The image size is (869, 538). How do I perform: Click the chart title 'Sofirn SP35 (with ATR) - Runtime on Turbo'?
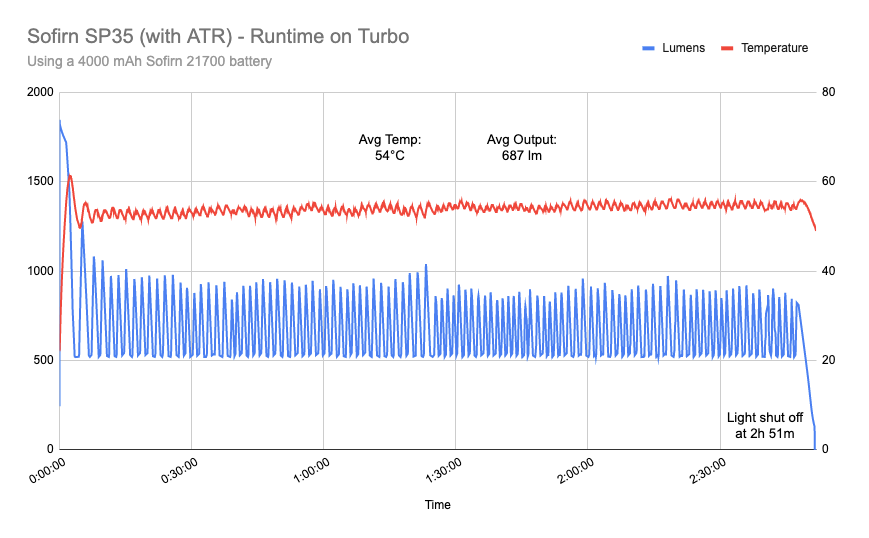click(218, 37)
